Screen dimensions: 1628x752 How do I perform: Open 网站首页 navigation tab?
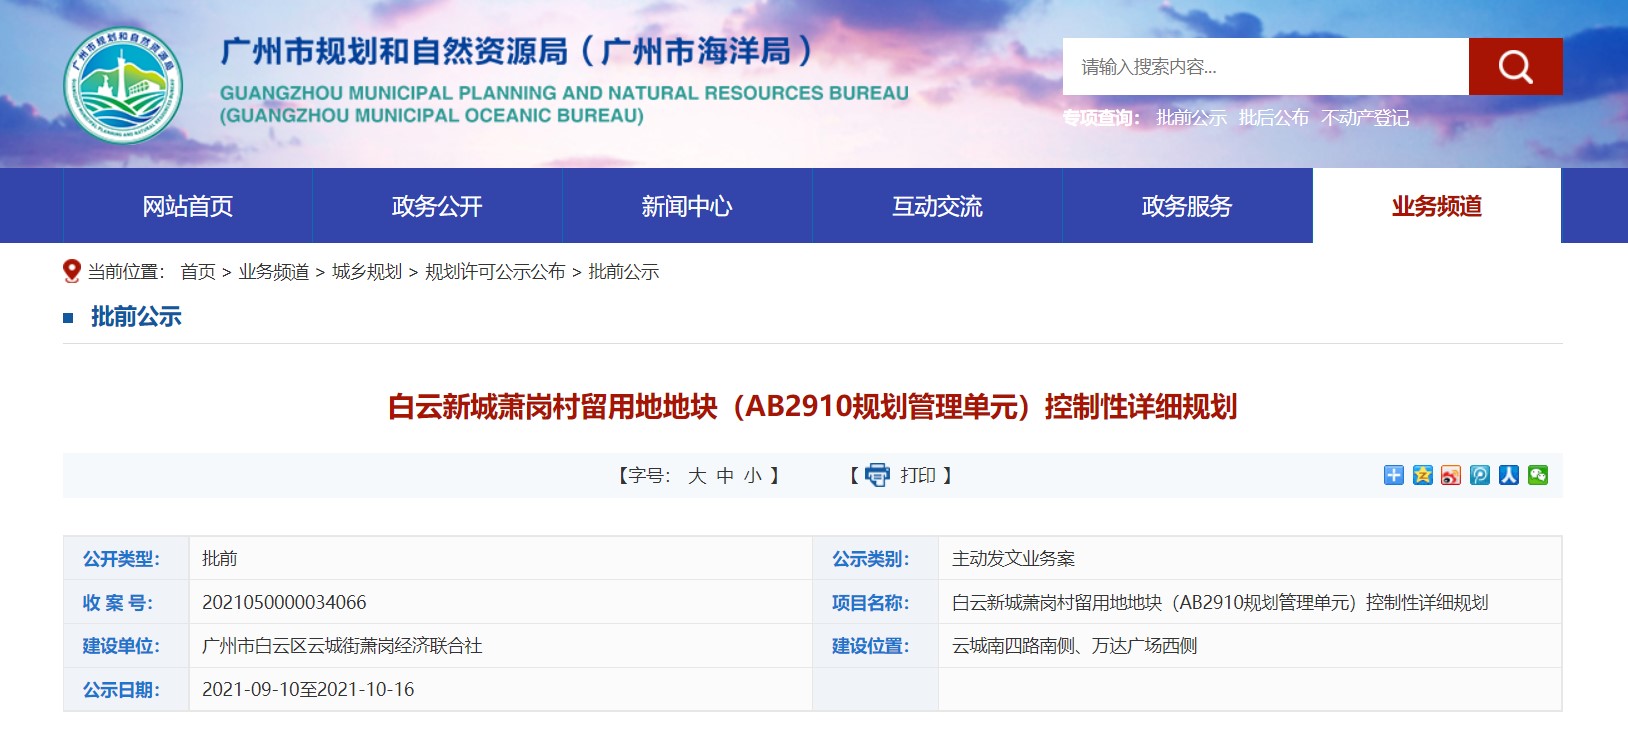pos(188,206)
